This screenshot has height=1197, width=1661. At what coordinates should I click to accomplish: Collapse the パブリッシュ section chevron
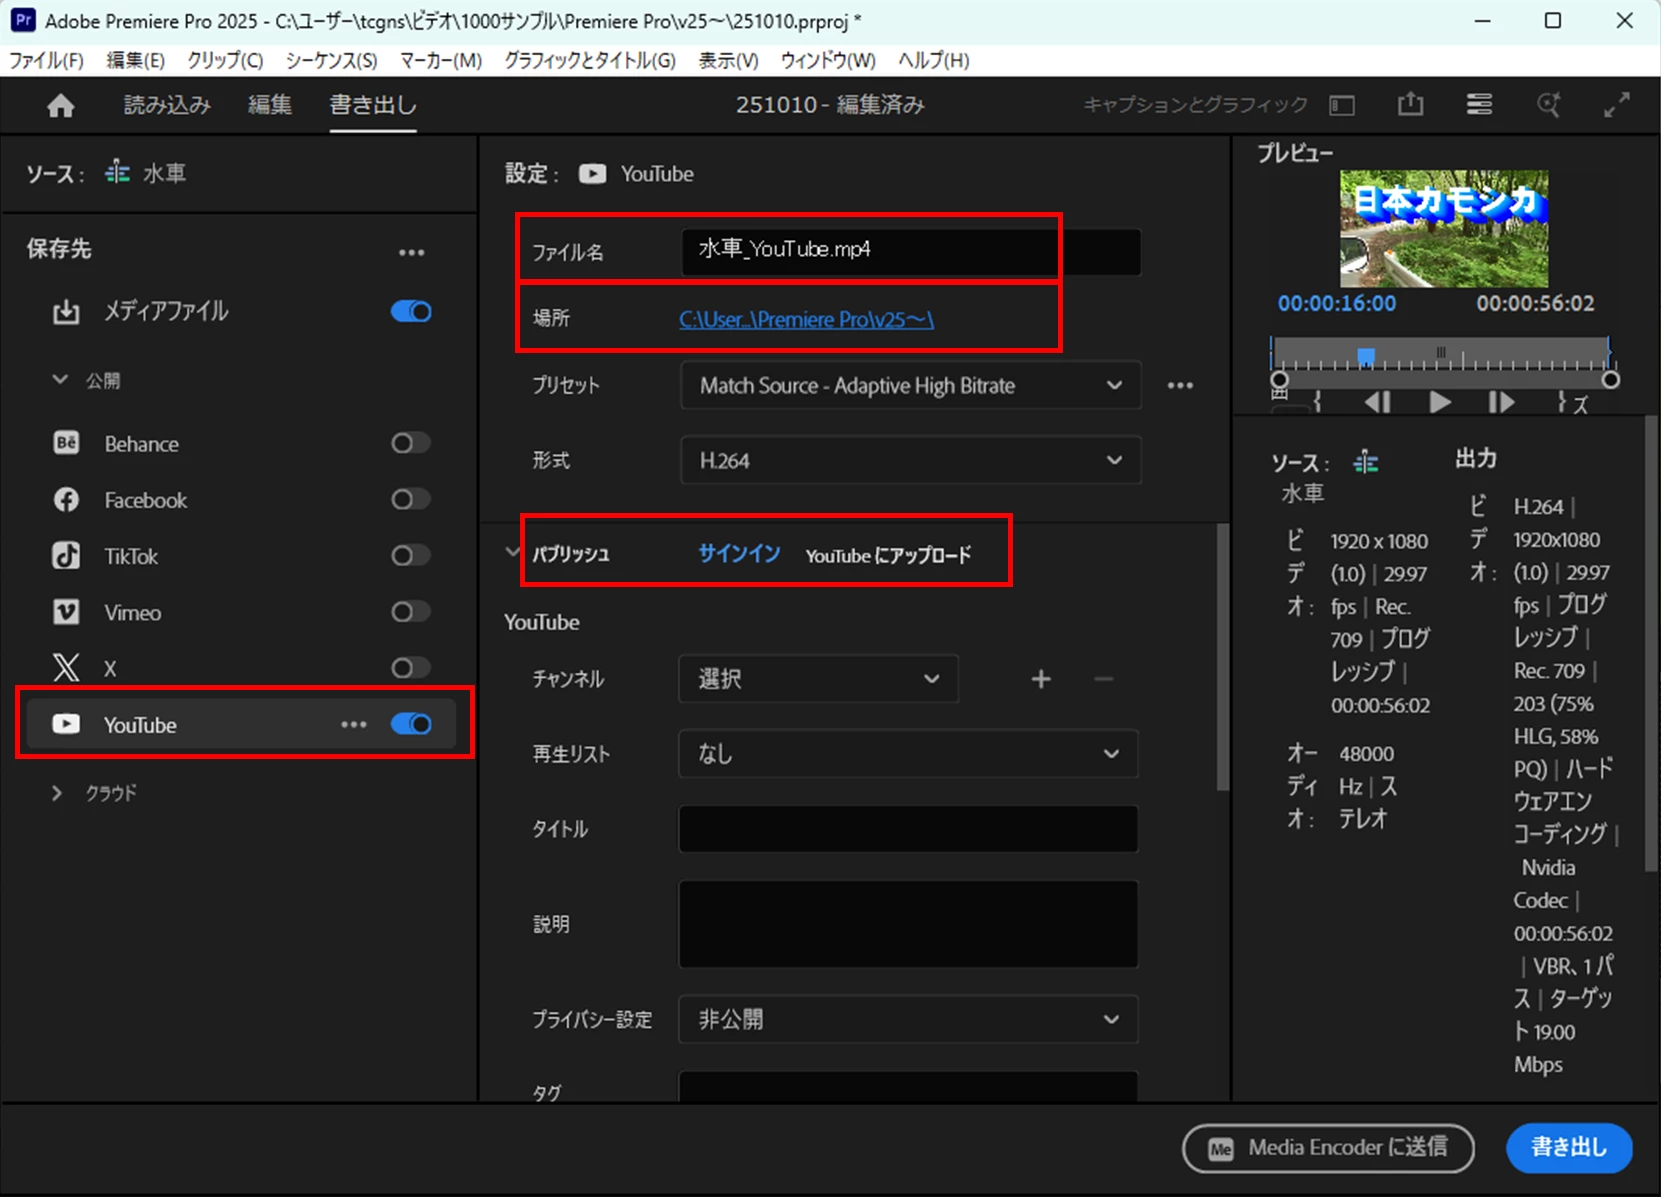coord(513,552)
